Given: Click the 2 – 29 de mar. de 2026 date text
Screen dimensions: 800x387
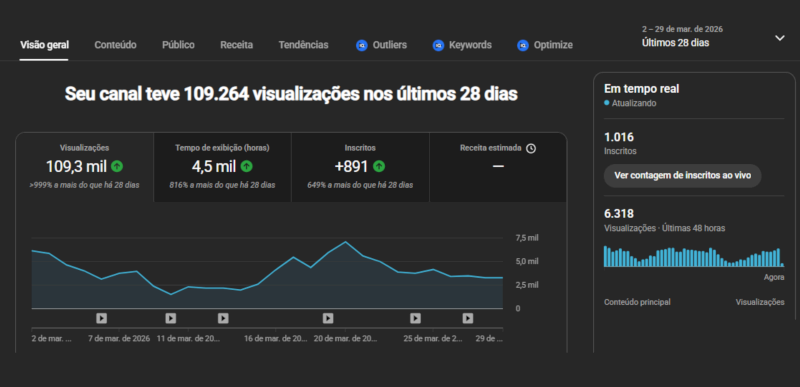Looking at the screenshot, I should click(682, 29).
